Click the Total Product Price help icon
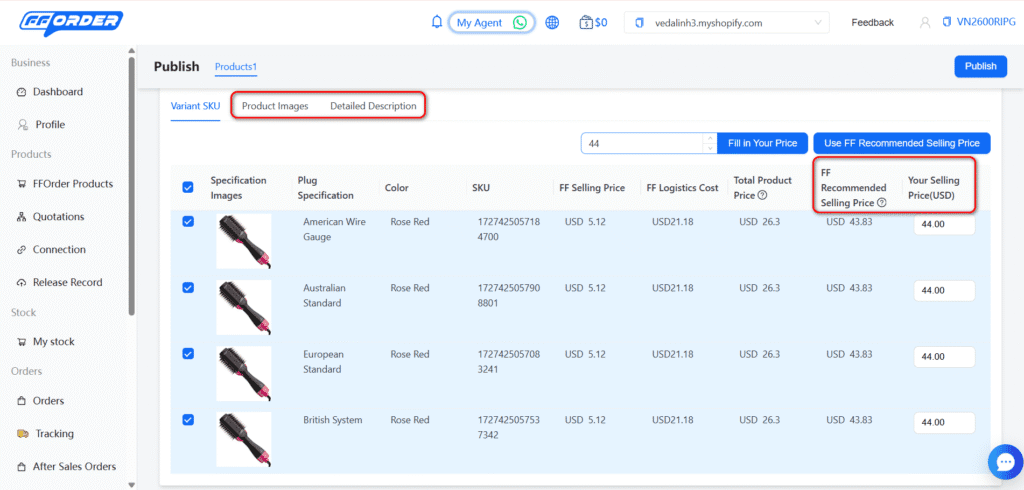Image resolution: width=1024 pixels, height=490 pixels. coord(761,195)
